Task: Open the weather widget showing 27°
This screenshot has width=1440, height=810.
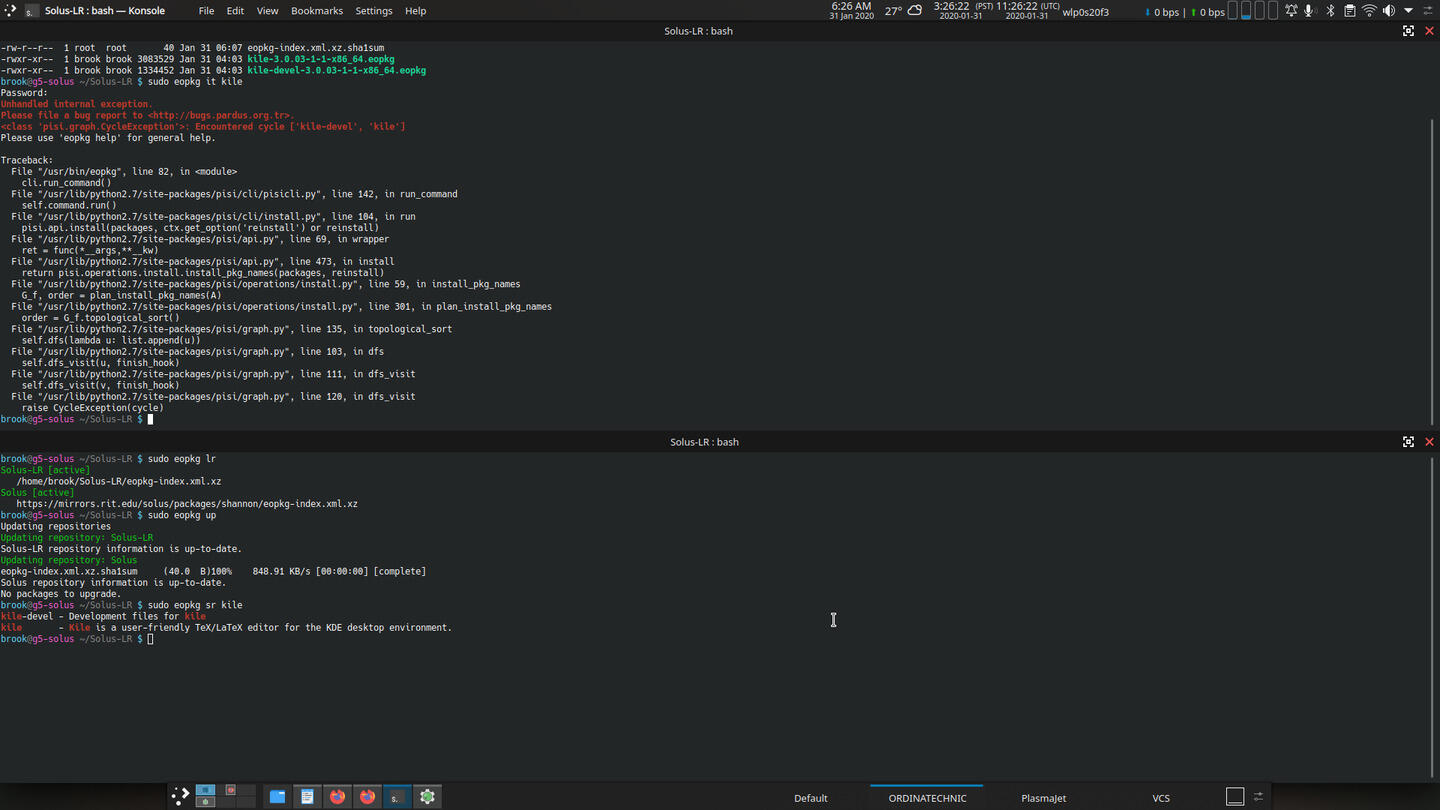Action: (x=903, y=11)
